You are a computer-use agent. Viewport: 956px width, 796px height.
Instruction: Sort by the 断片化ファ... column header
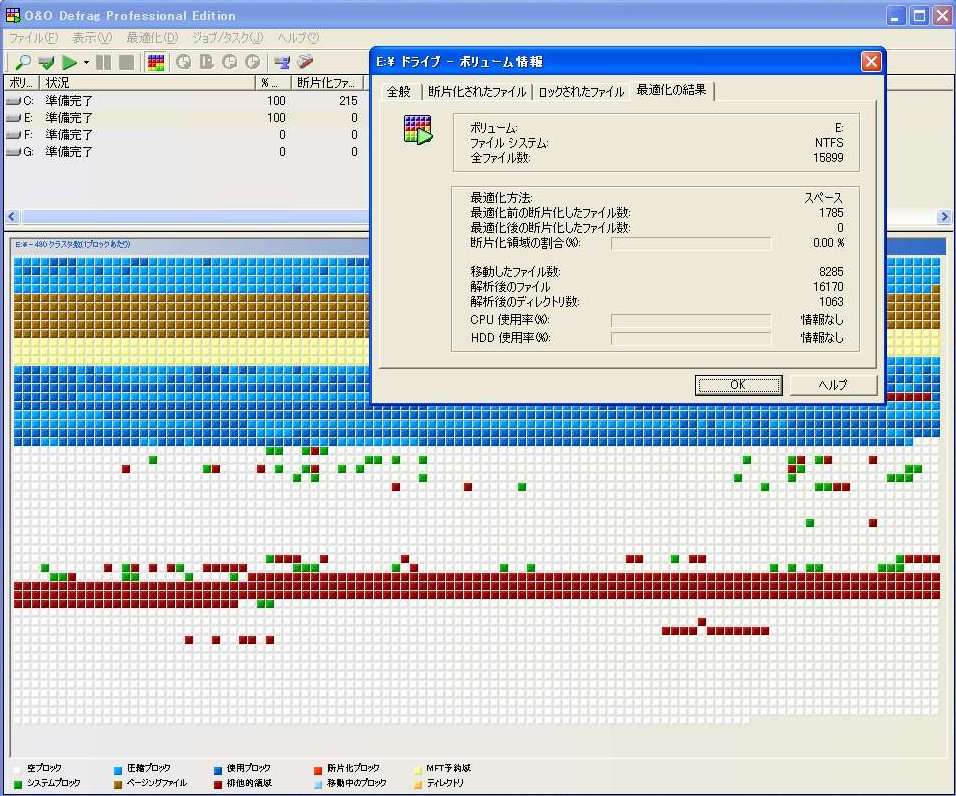coord(327,83)
